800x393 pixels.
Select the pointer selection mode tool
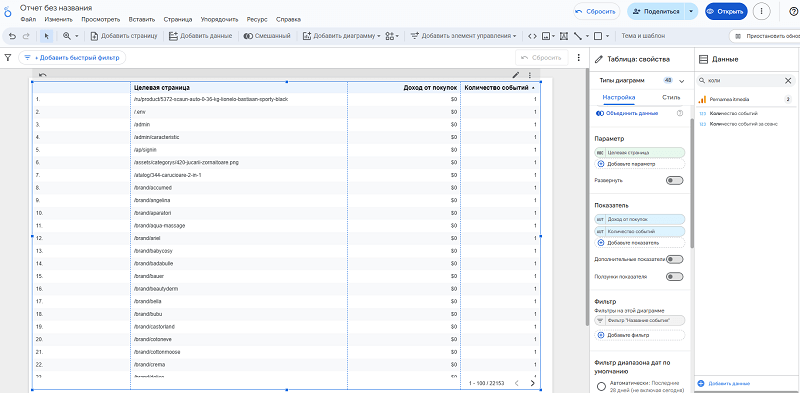click(x=46, y=36)
